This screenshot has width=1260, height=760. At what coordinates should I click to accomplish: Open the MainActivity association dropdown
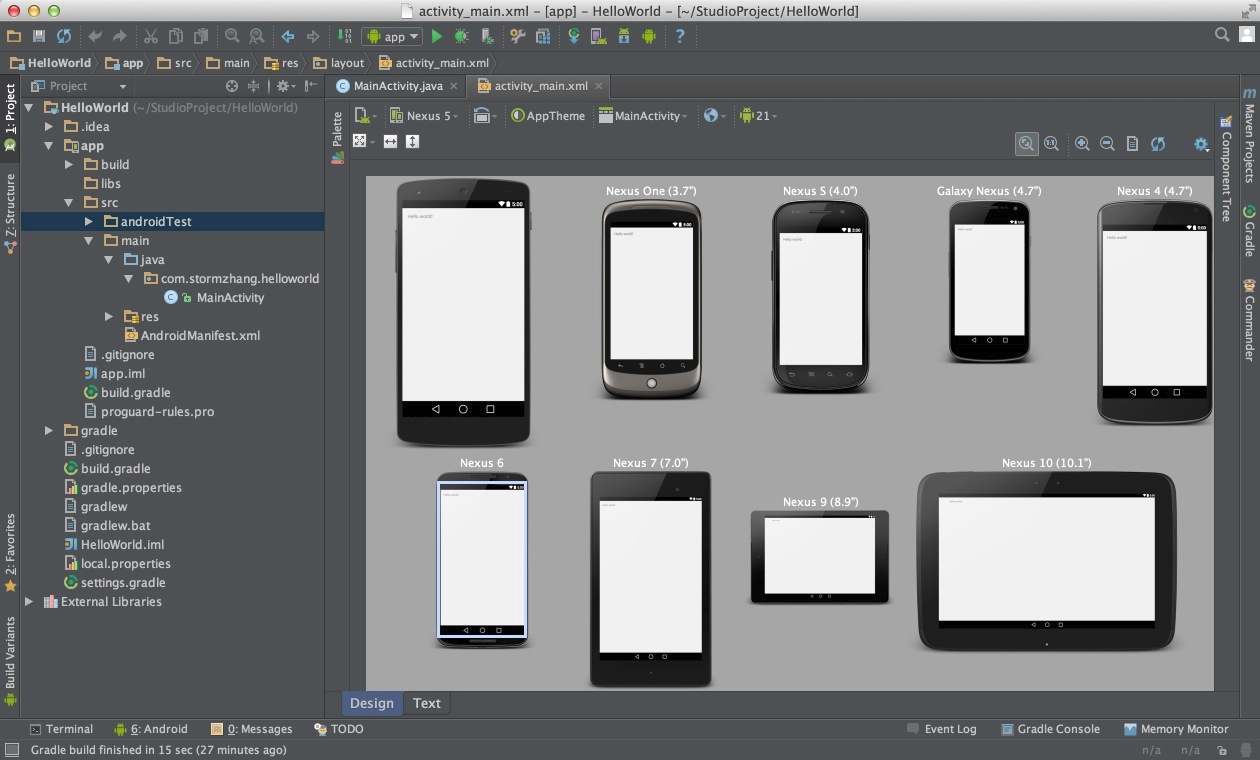pos(643,116)
